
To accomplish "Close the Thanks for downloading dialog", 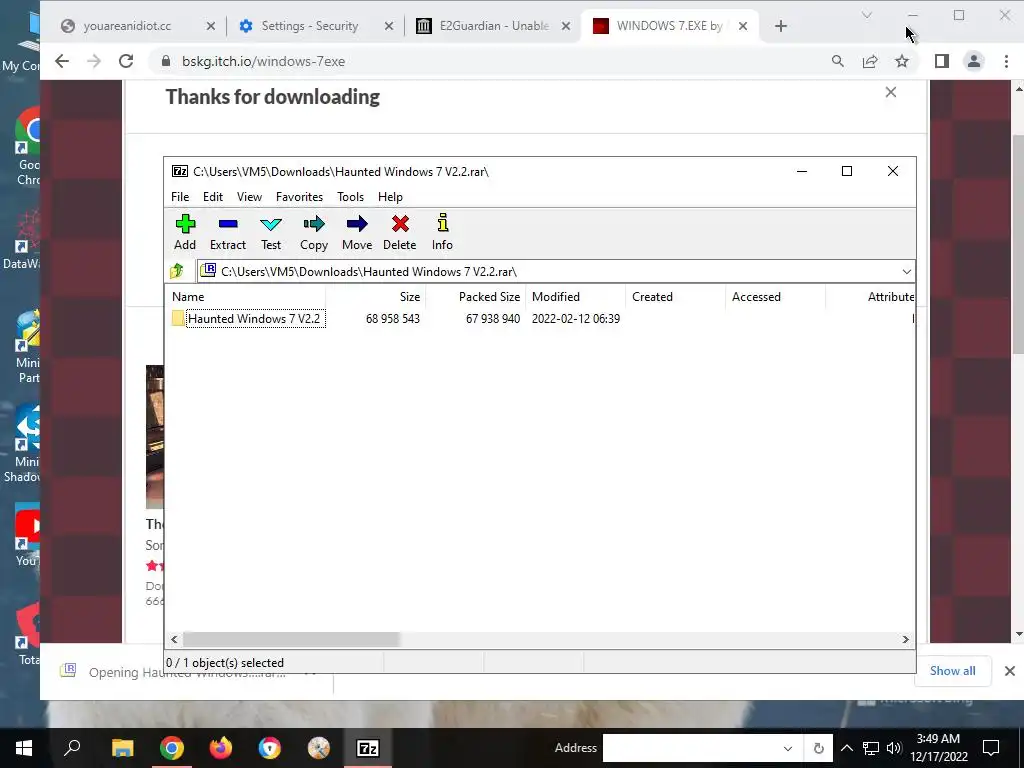I will click(891, 92).
